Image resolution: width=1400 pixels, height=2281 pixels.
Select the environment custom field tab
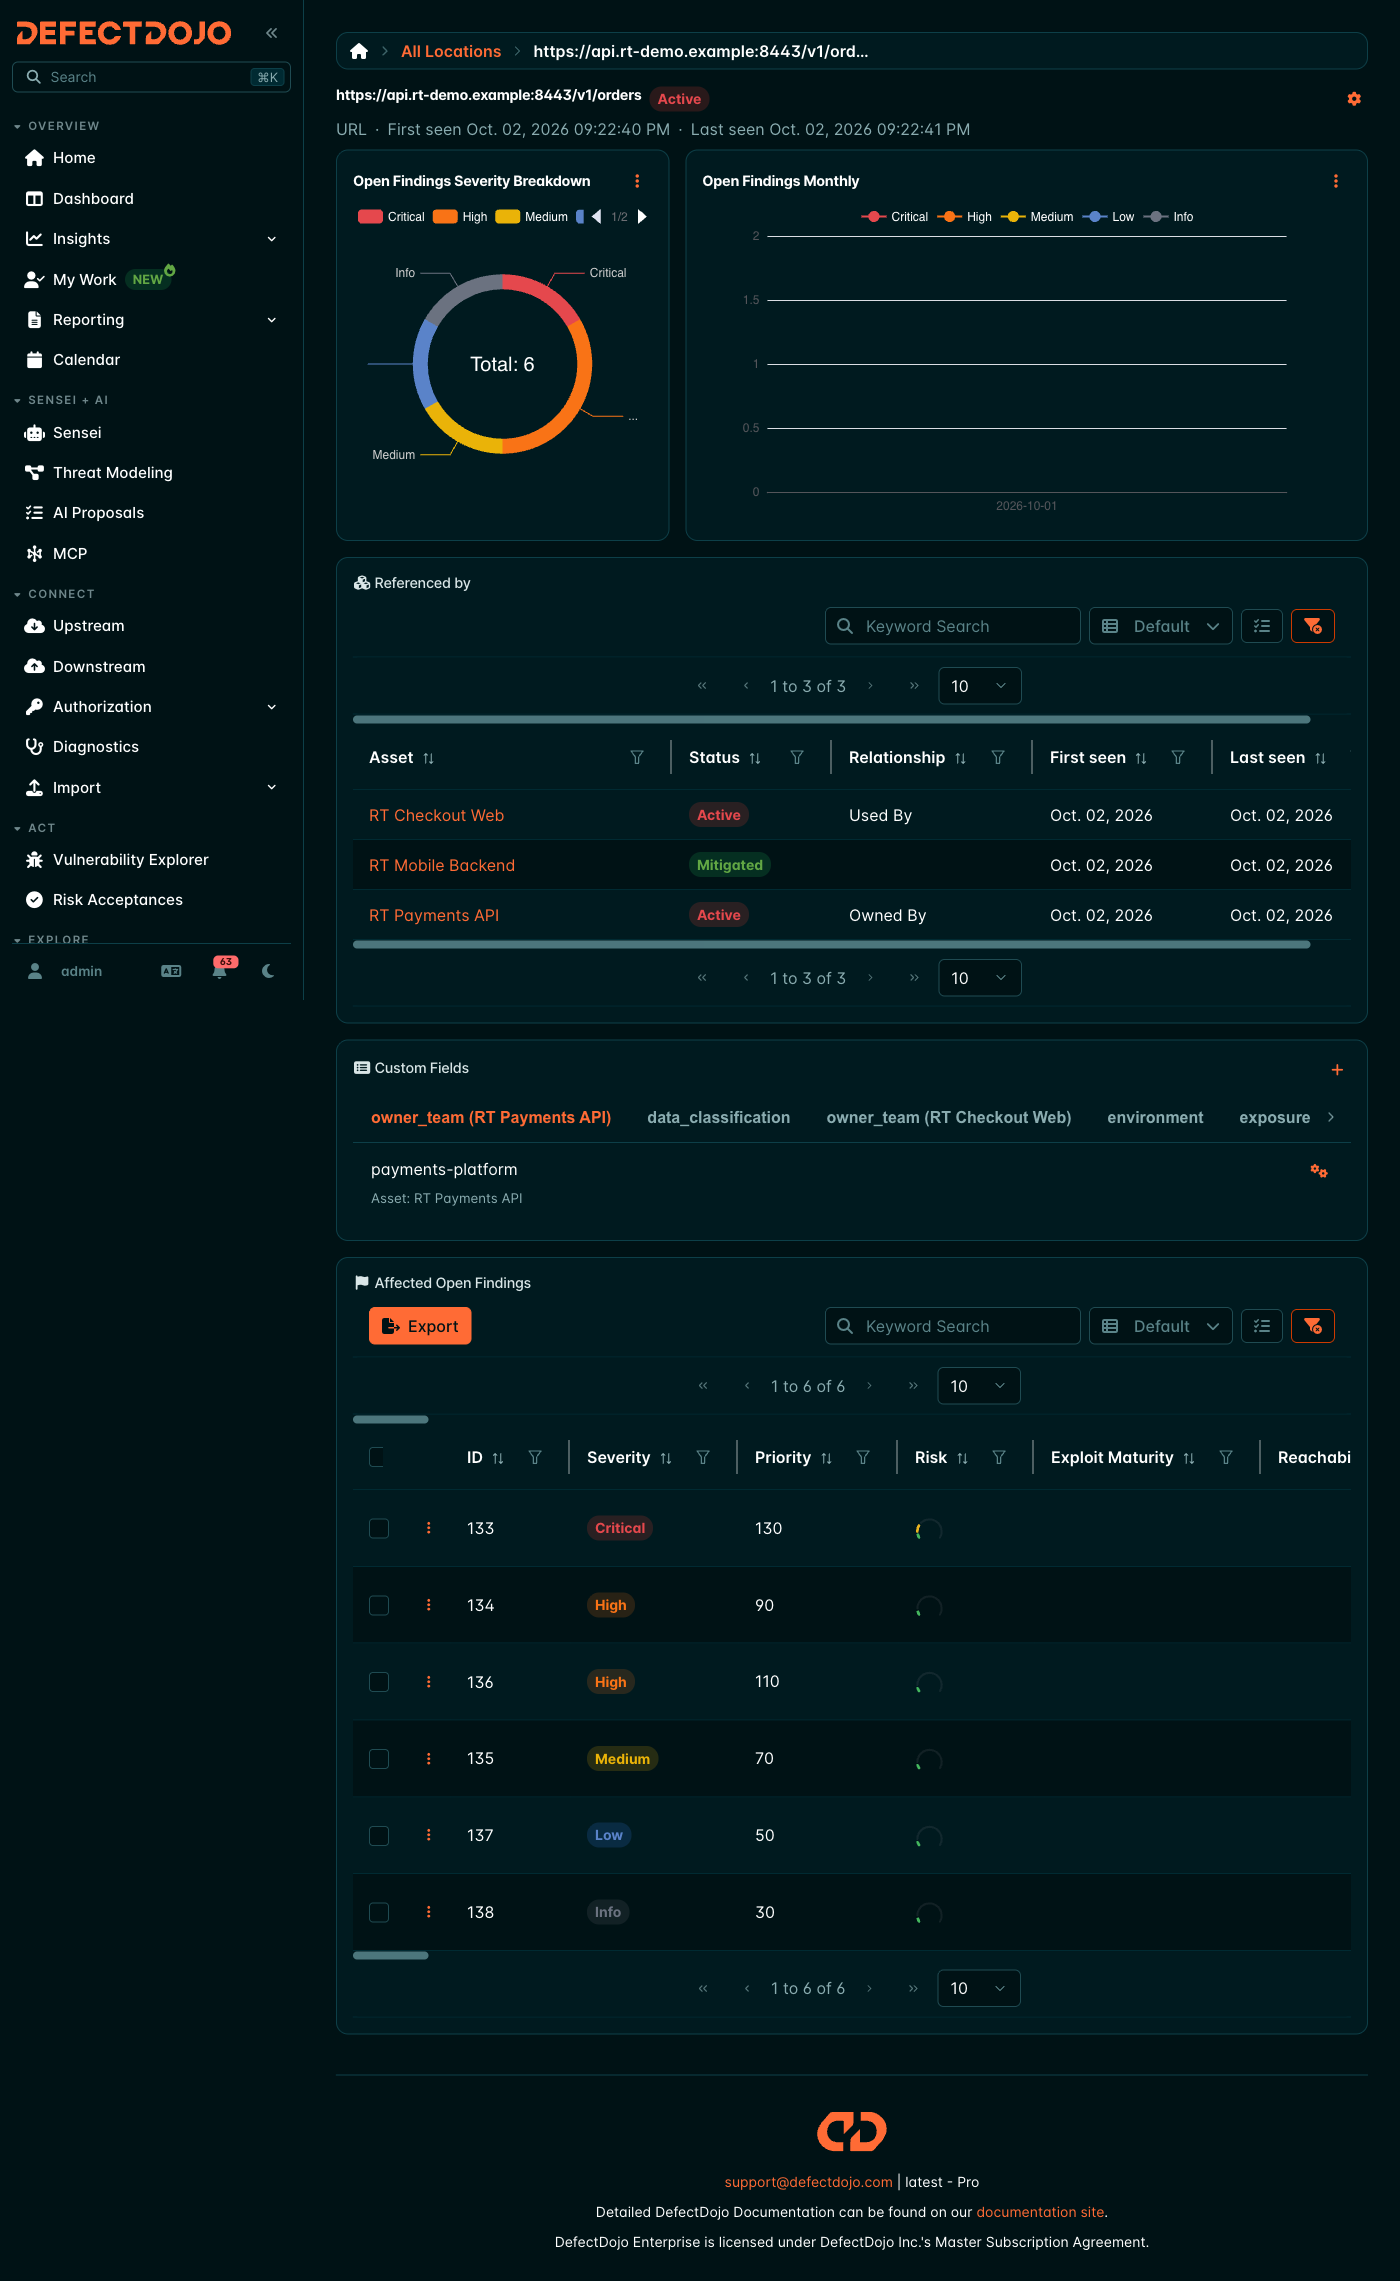click(1155, 1118)
